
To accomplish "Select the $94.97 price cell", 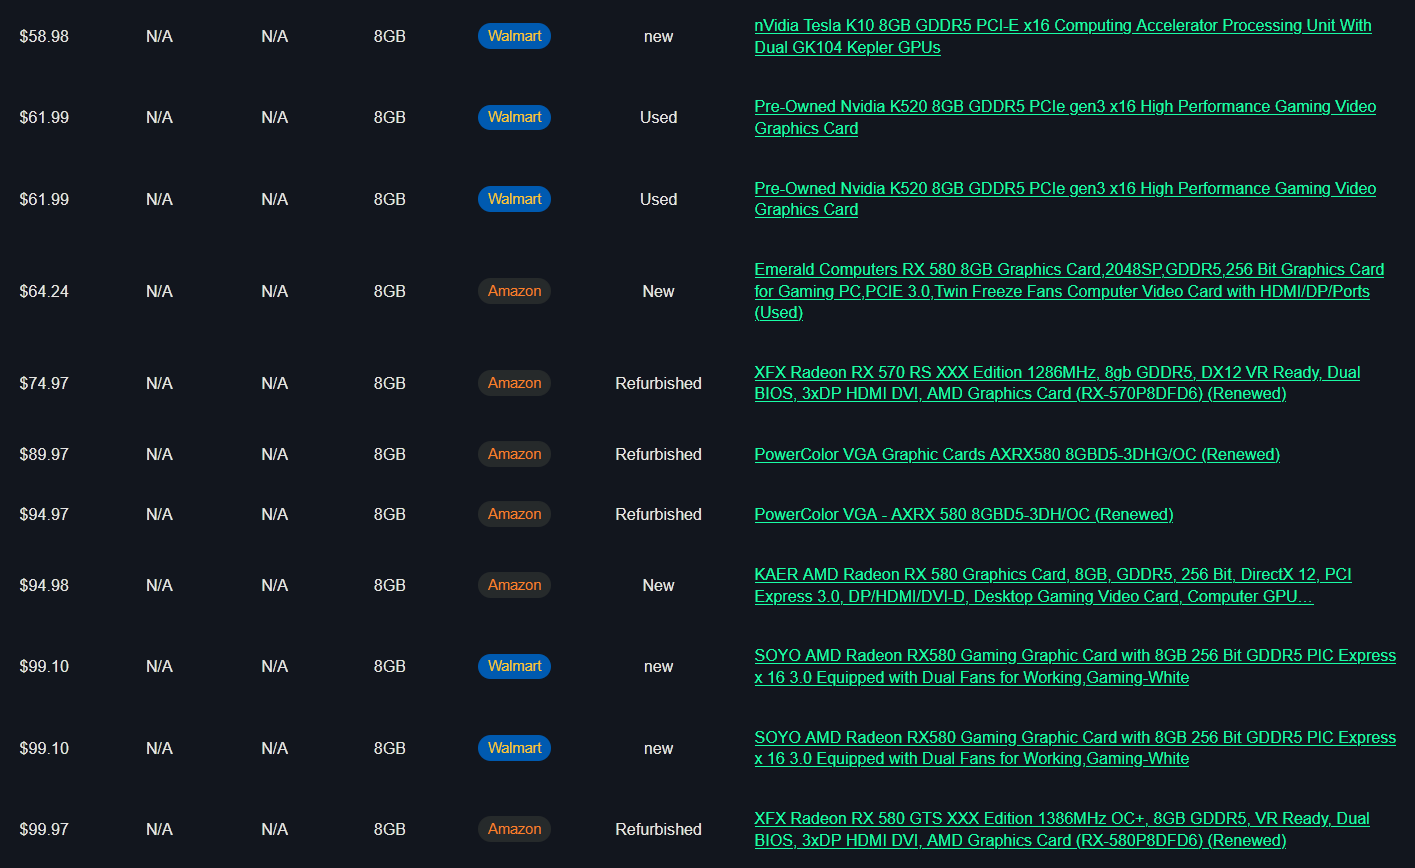I will [x=44, y=514].
